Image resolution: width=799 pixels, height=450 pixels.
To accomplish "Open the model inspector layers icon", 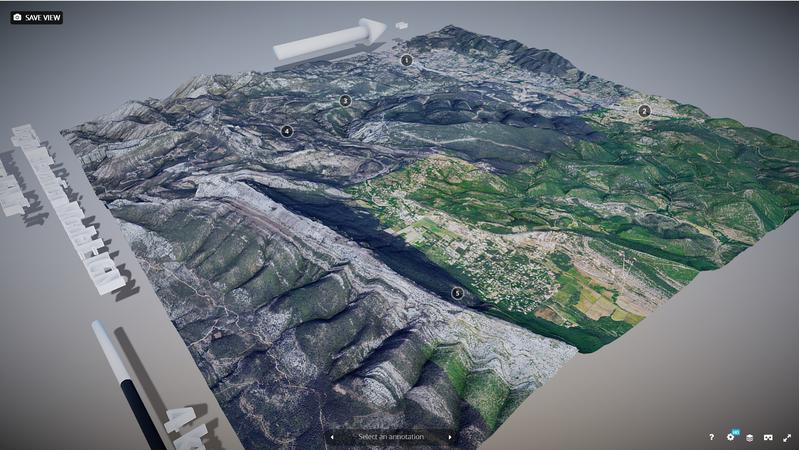I will pyautogui.click(x=749, y=437).
